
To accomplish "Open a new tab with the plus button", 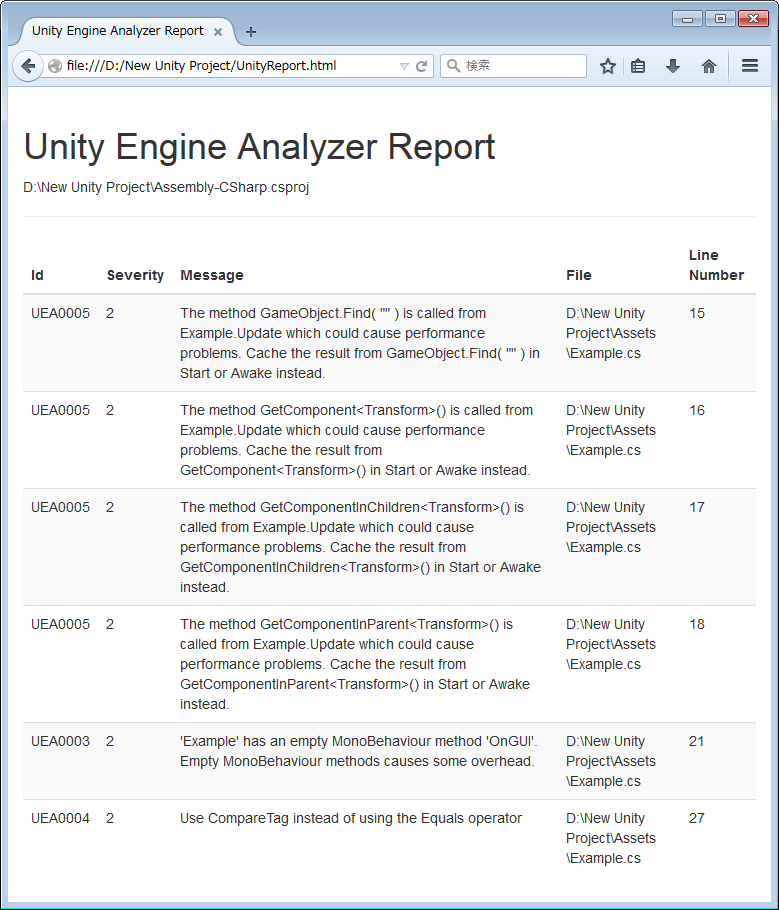I will 251,31.
